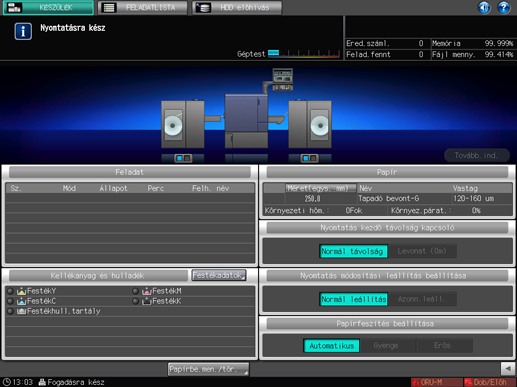Open the HDD előhívás tab
The image size is (517, 387).
tap(237, 8)
